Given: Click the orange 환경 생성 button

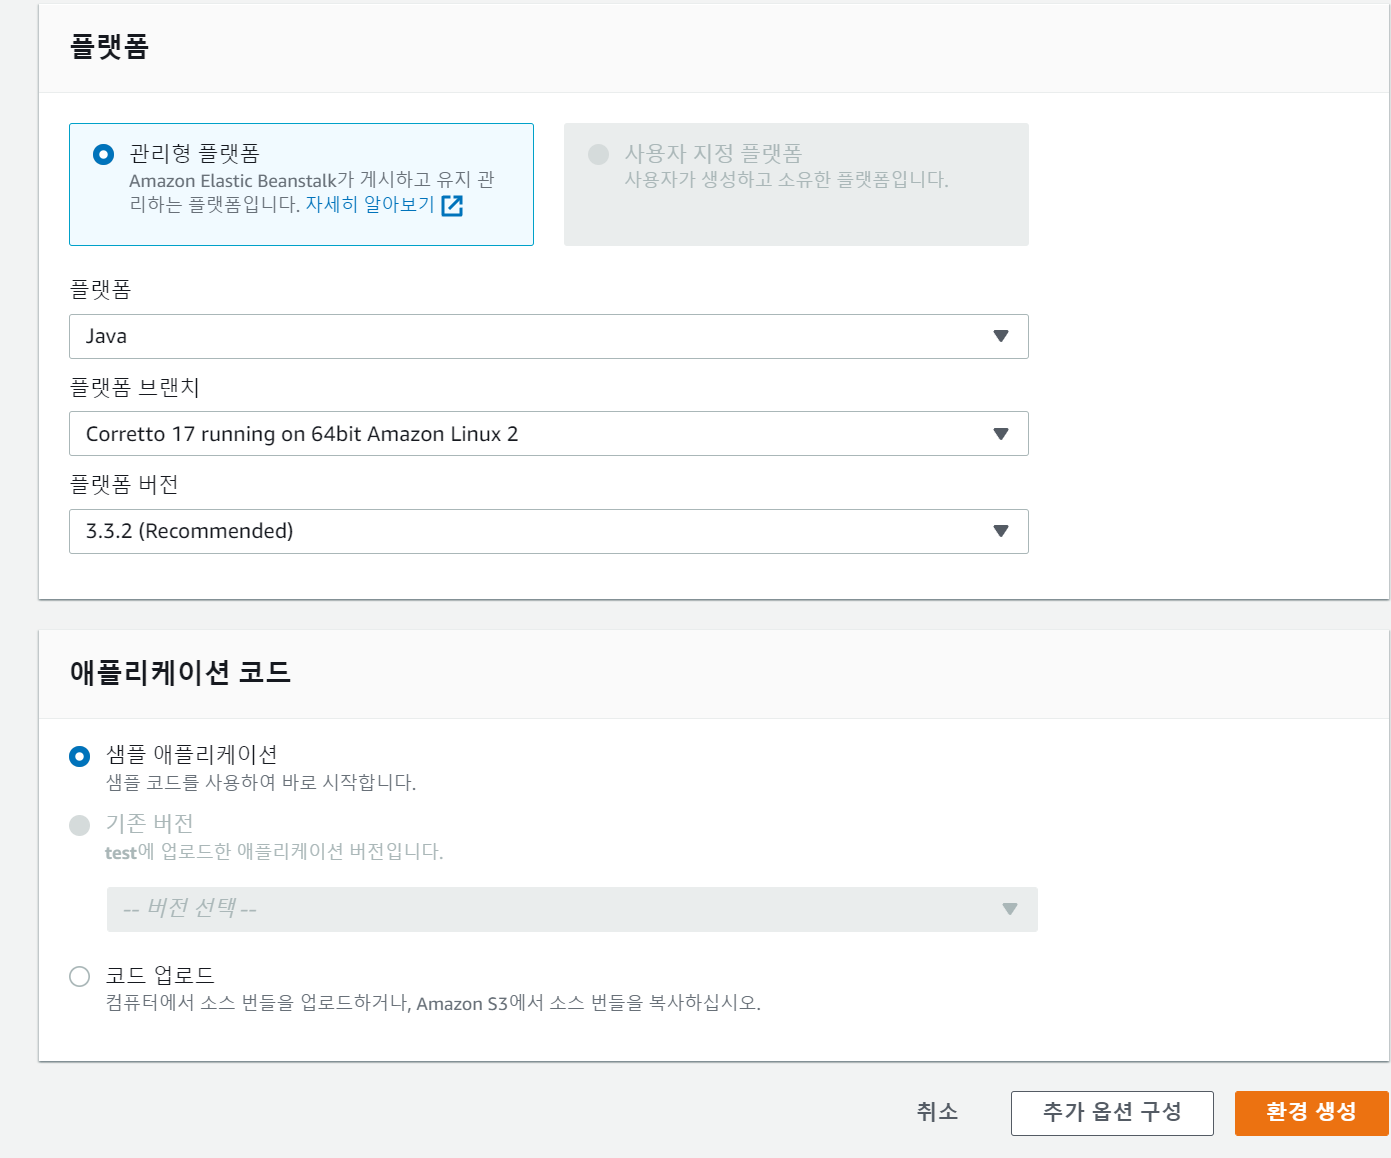Looking at the screenshot, I should coord(1311,1113).
